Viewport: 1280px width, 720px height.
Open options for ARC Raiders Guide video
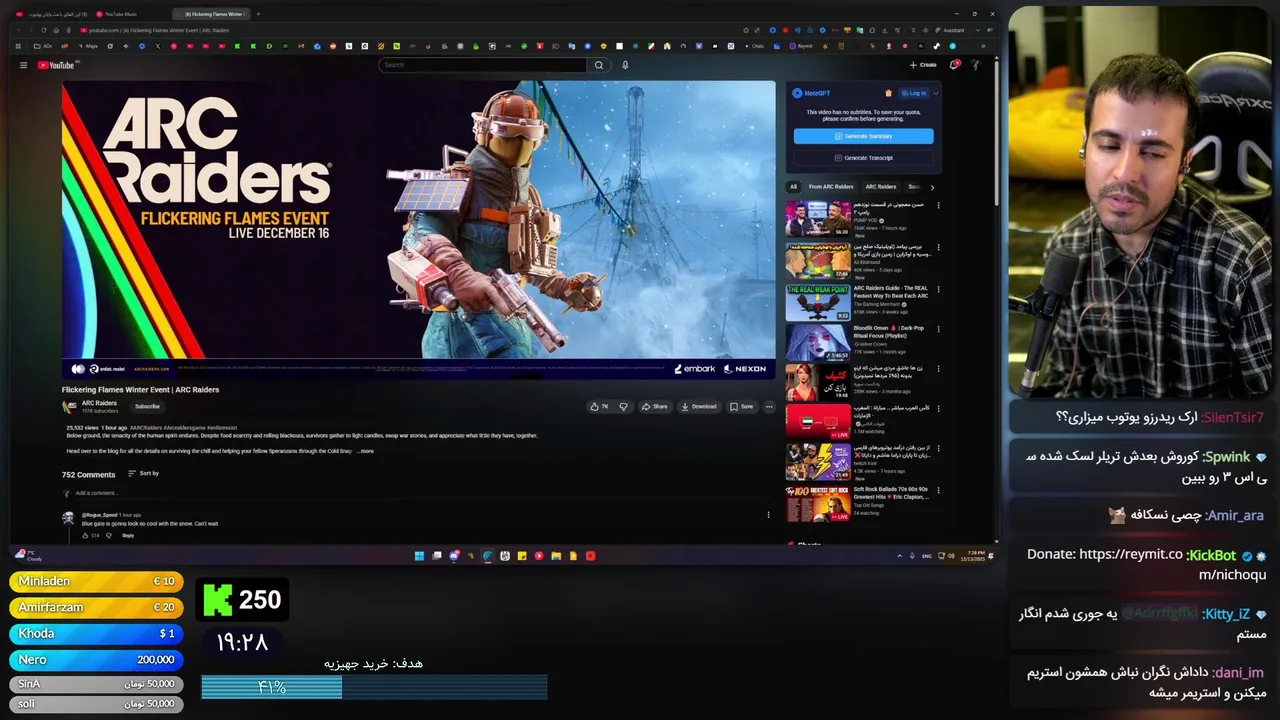coord(938,289)
